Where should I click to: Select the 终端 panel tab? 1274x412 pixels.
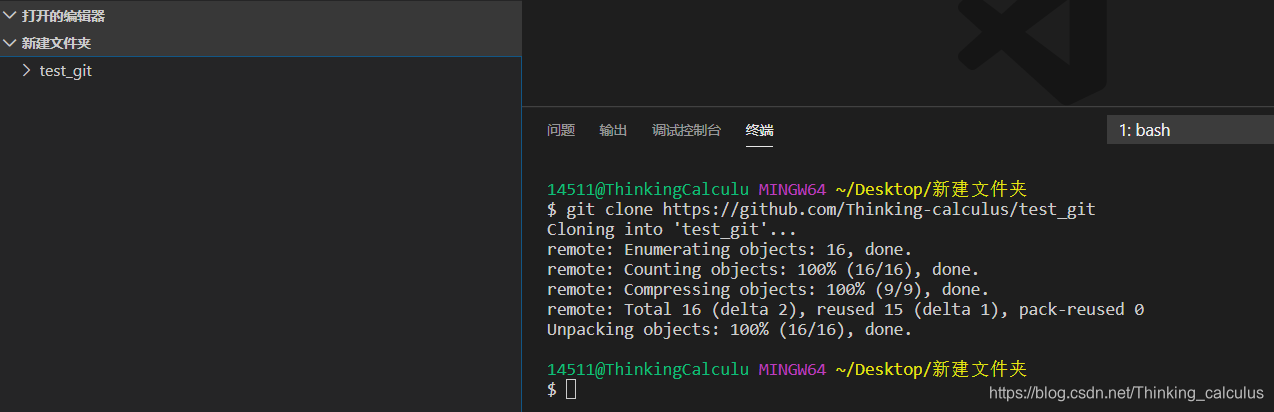pos(759,130)
